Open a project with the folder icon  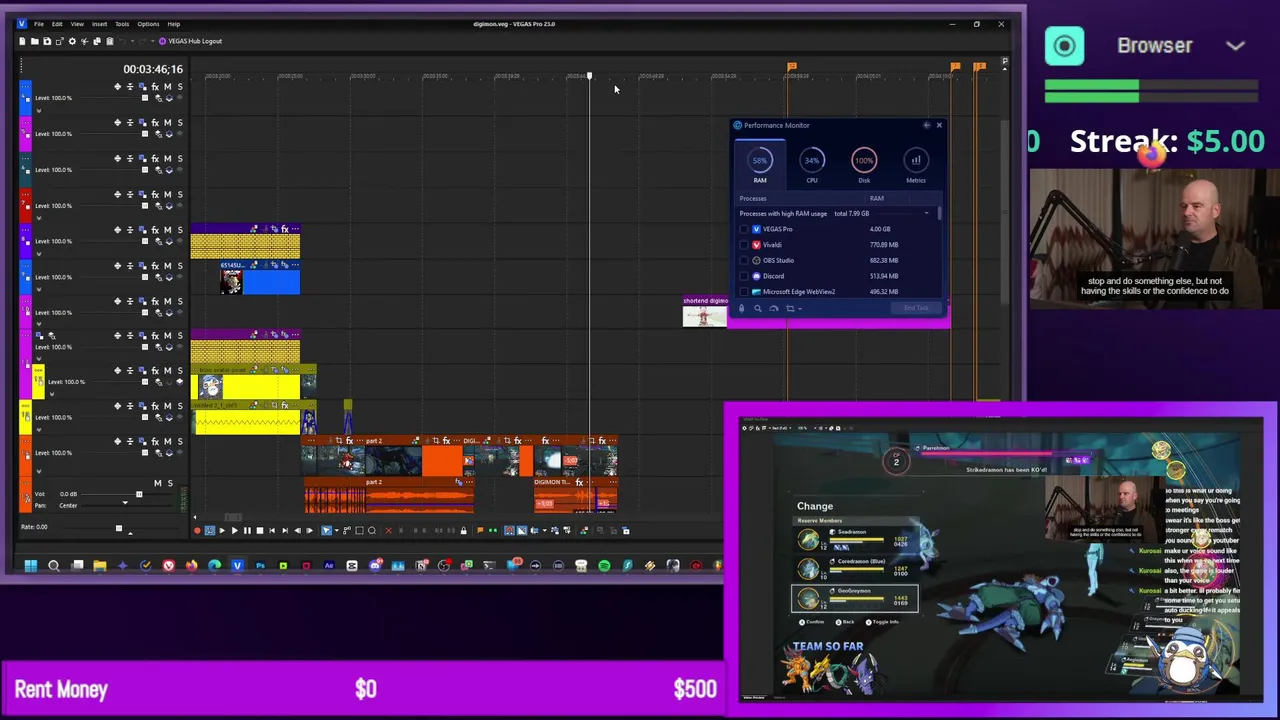click(x=35, y=41)
